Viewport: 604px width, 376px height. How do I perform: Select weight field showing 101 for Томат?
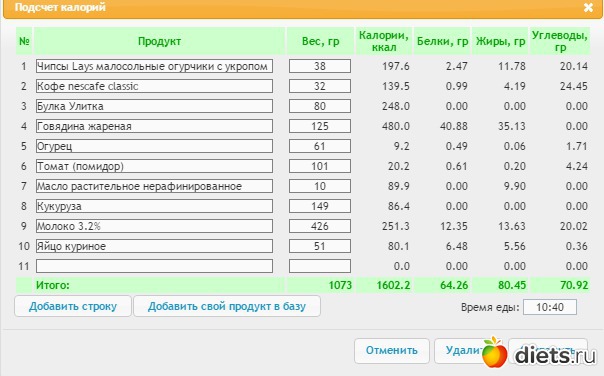320,166
